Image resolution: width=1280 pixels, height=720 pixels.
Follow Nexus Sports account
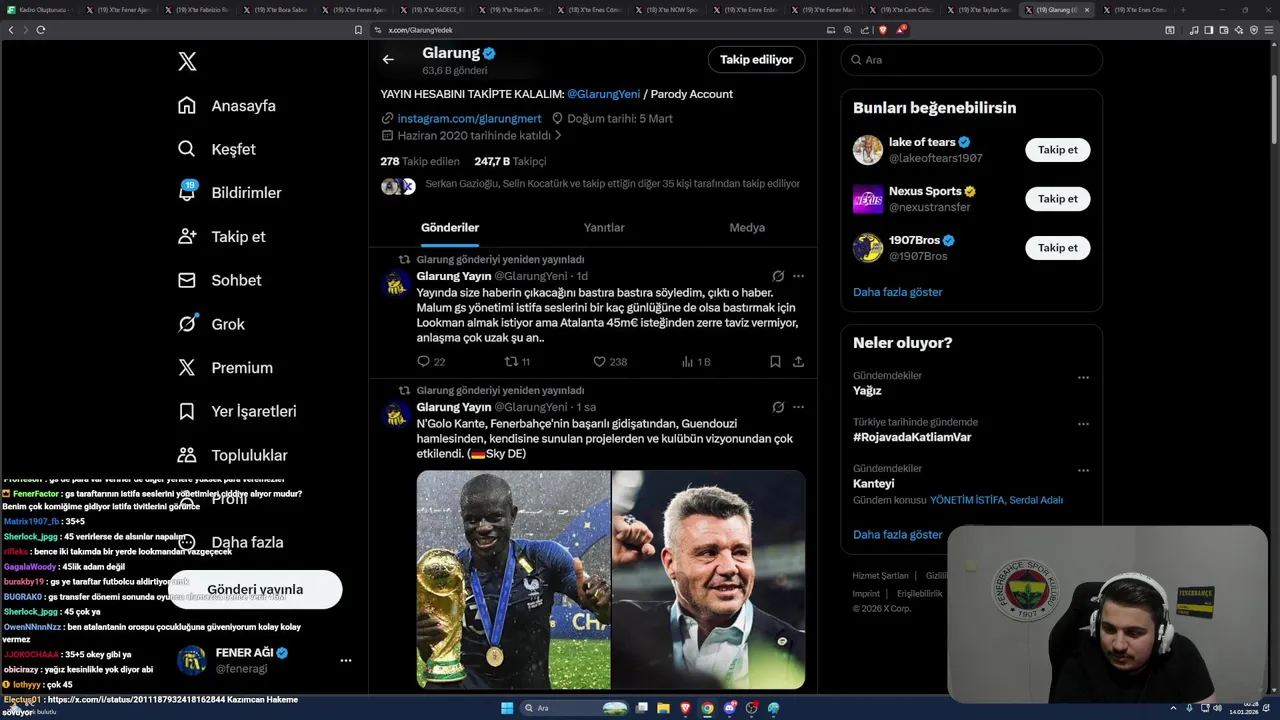(x=1058, y=199)
